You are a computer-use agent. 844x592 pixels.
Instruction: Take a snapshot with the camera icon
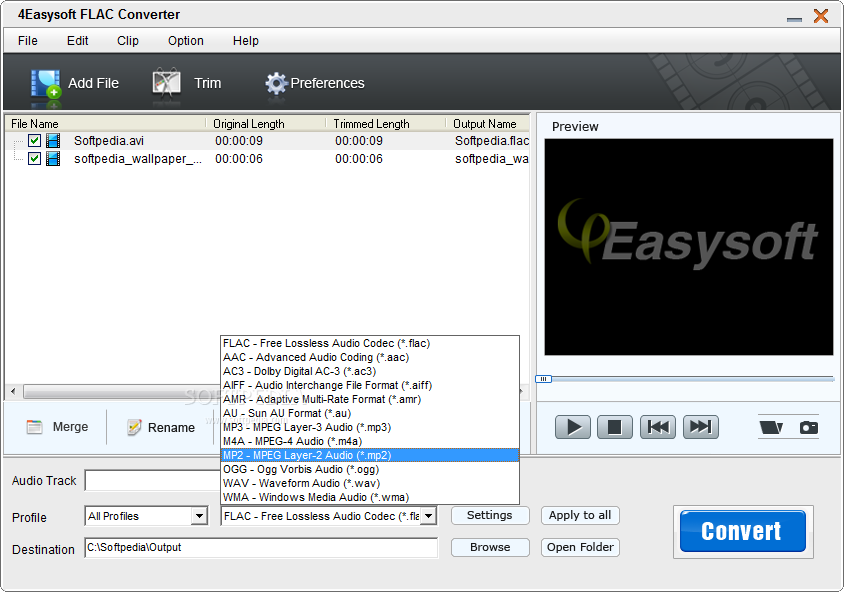(808, 427)
